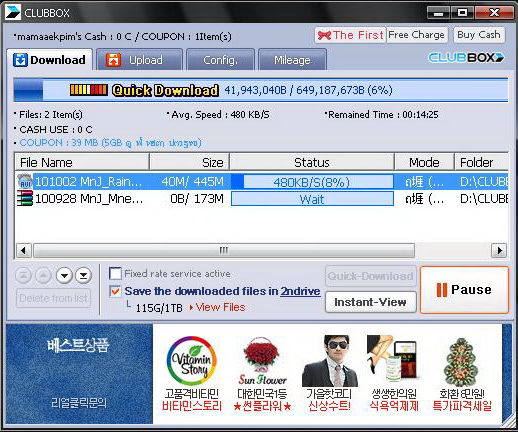
Task: Minimize the CLUBBOX window
Action: (x=438, y=13)
